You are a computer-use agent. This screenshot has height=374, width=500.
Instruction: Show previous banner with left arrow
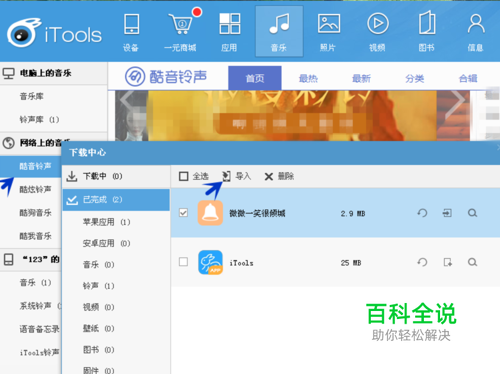point(127,100)
